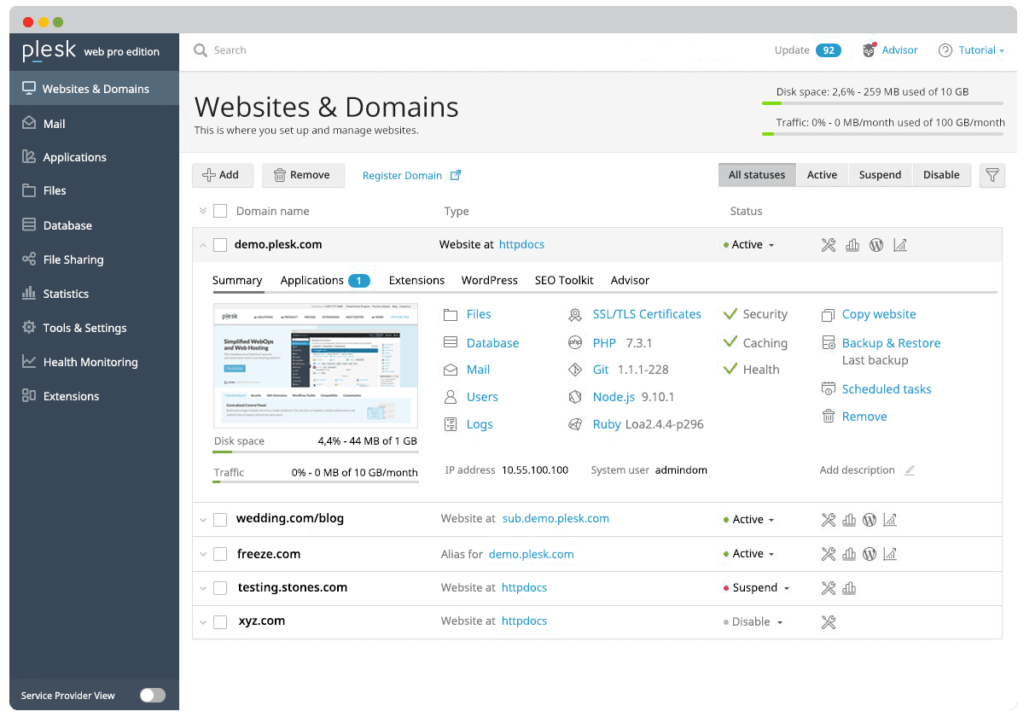Open the sub.demo.plesk.com link
Screen dimensions: 1024x717
[x=556, y=518]
